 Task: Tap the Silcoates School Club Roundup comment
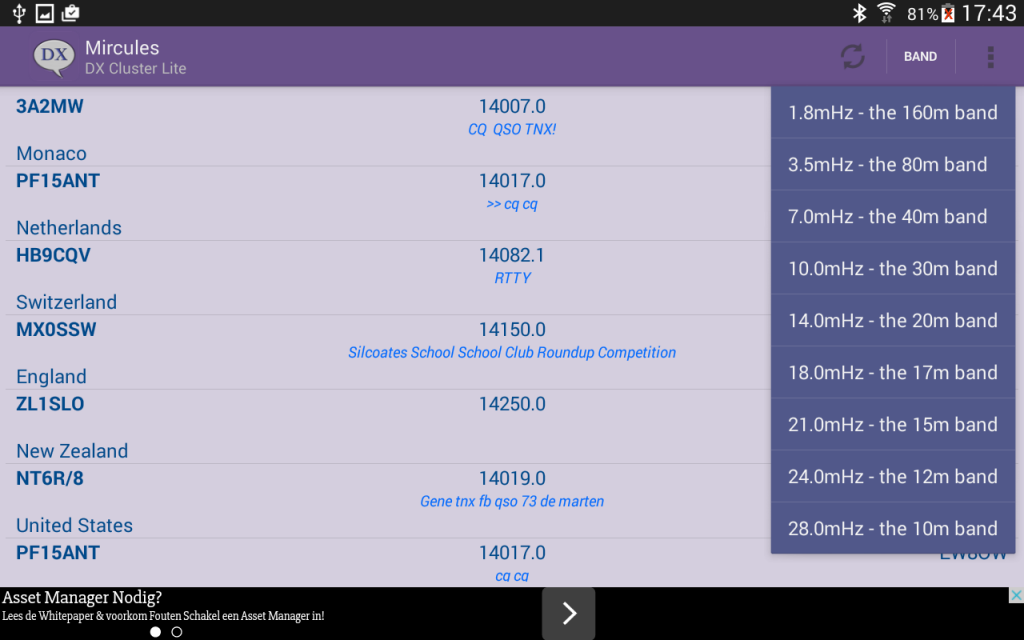[512, 353]
